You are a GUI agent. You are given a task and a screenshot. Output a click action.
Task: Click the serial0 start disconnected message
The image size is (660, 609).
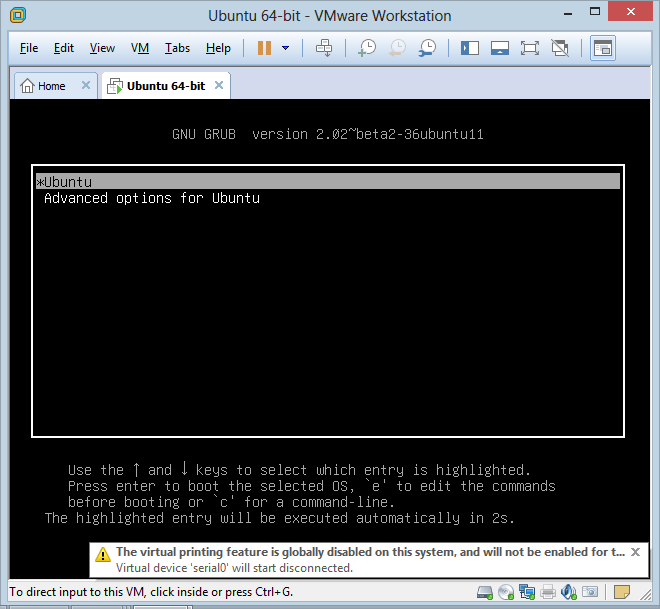click(234, 568)
